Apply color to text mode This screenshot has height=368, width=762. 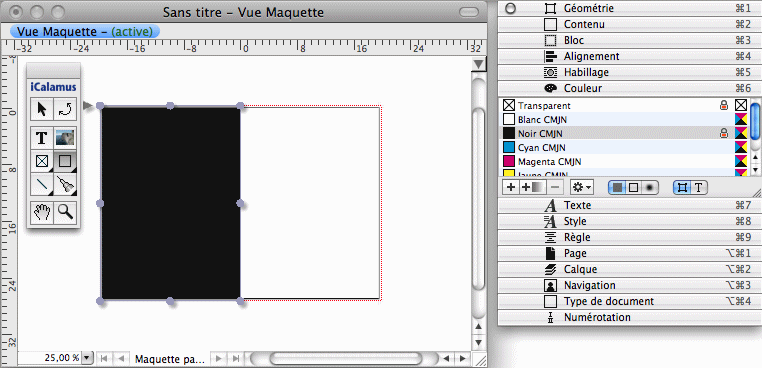699,188
